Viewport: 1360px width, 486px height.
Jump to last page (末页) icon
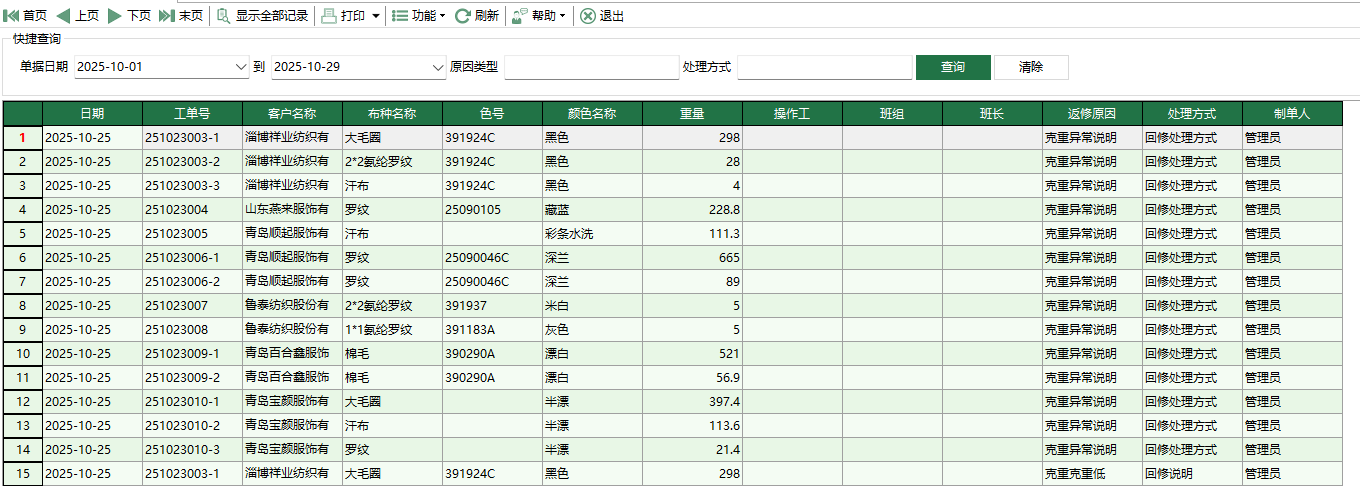tap(167, 16)
